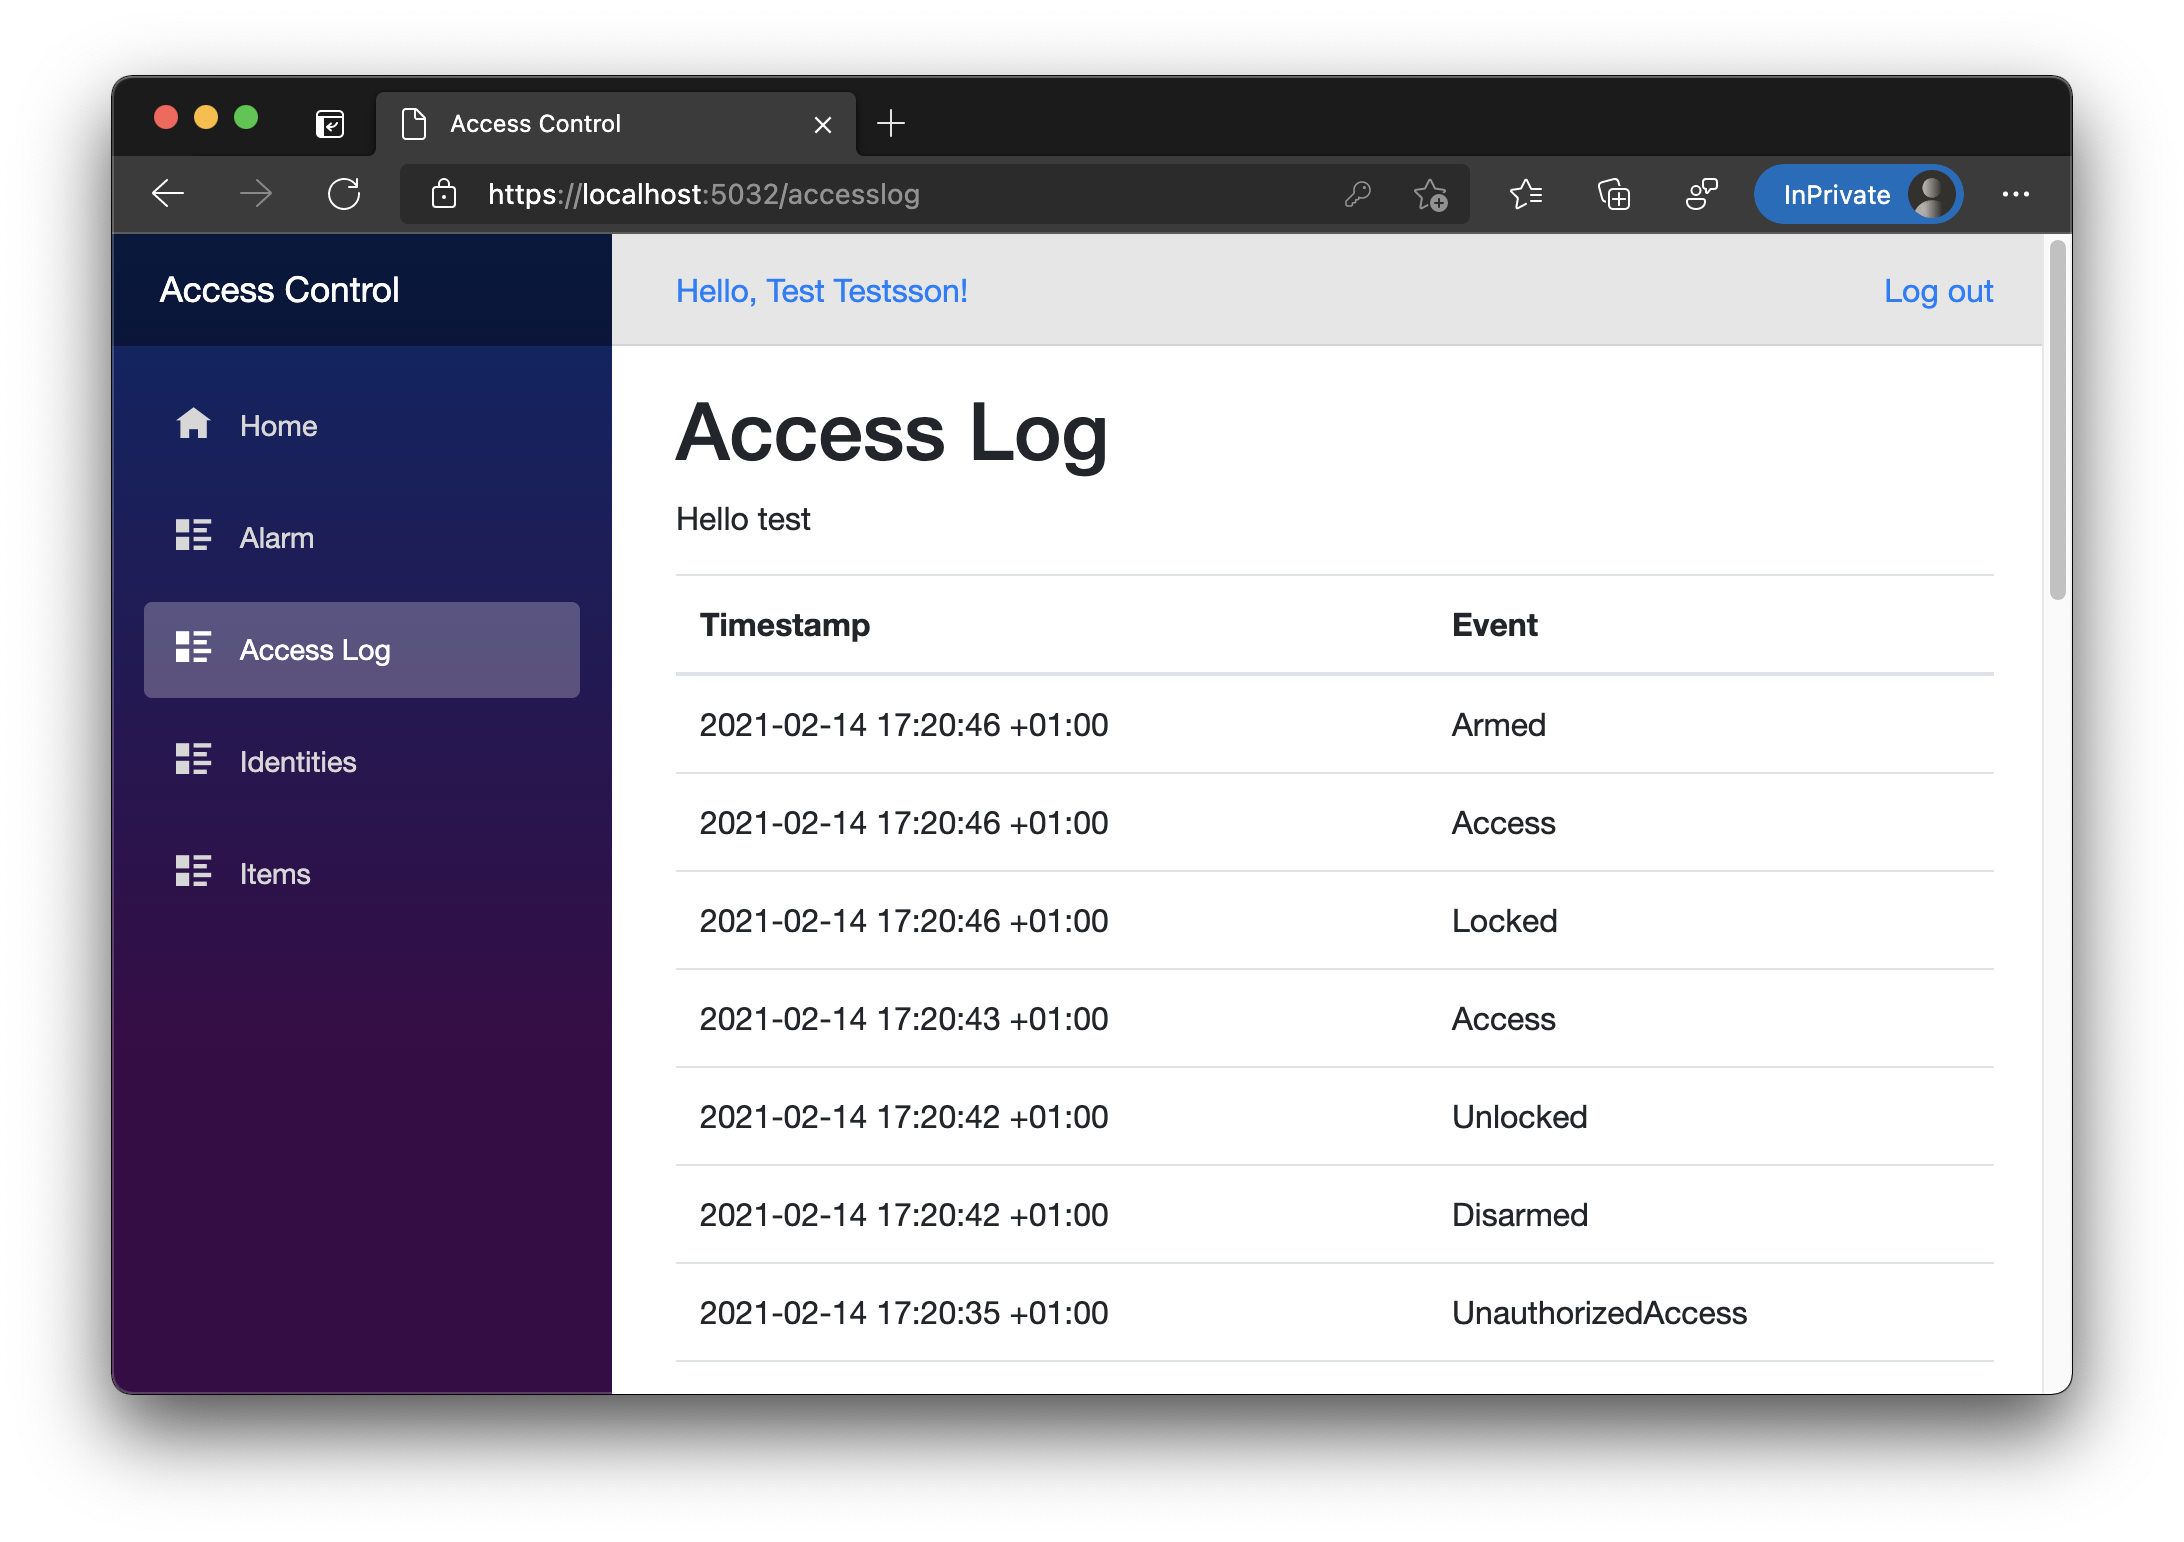Click the Identities list icon in sidebar

click(x=193, y=760)
